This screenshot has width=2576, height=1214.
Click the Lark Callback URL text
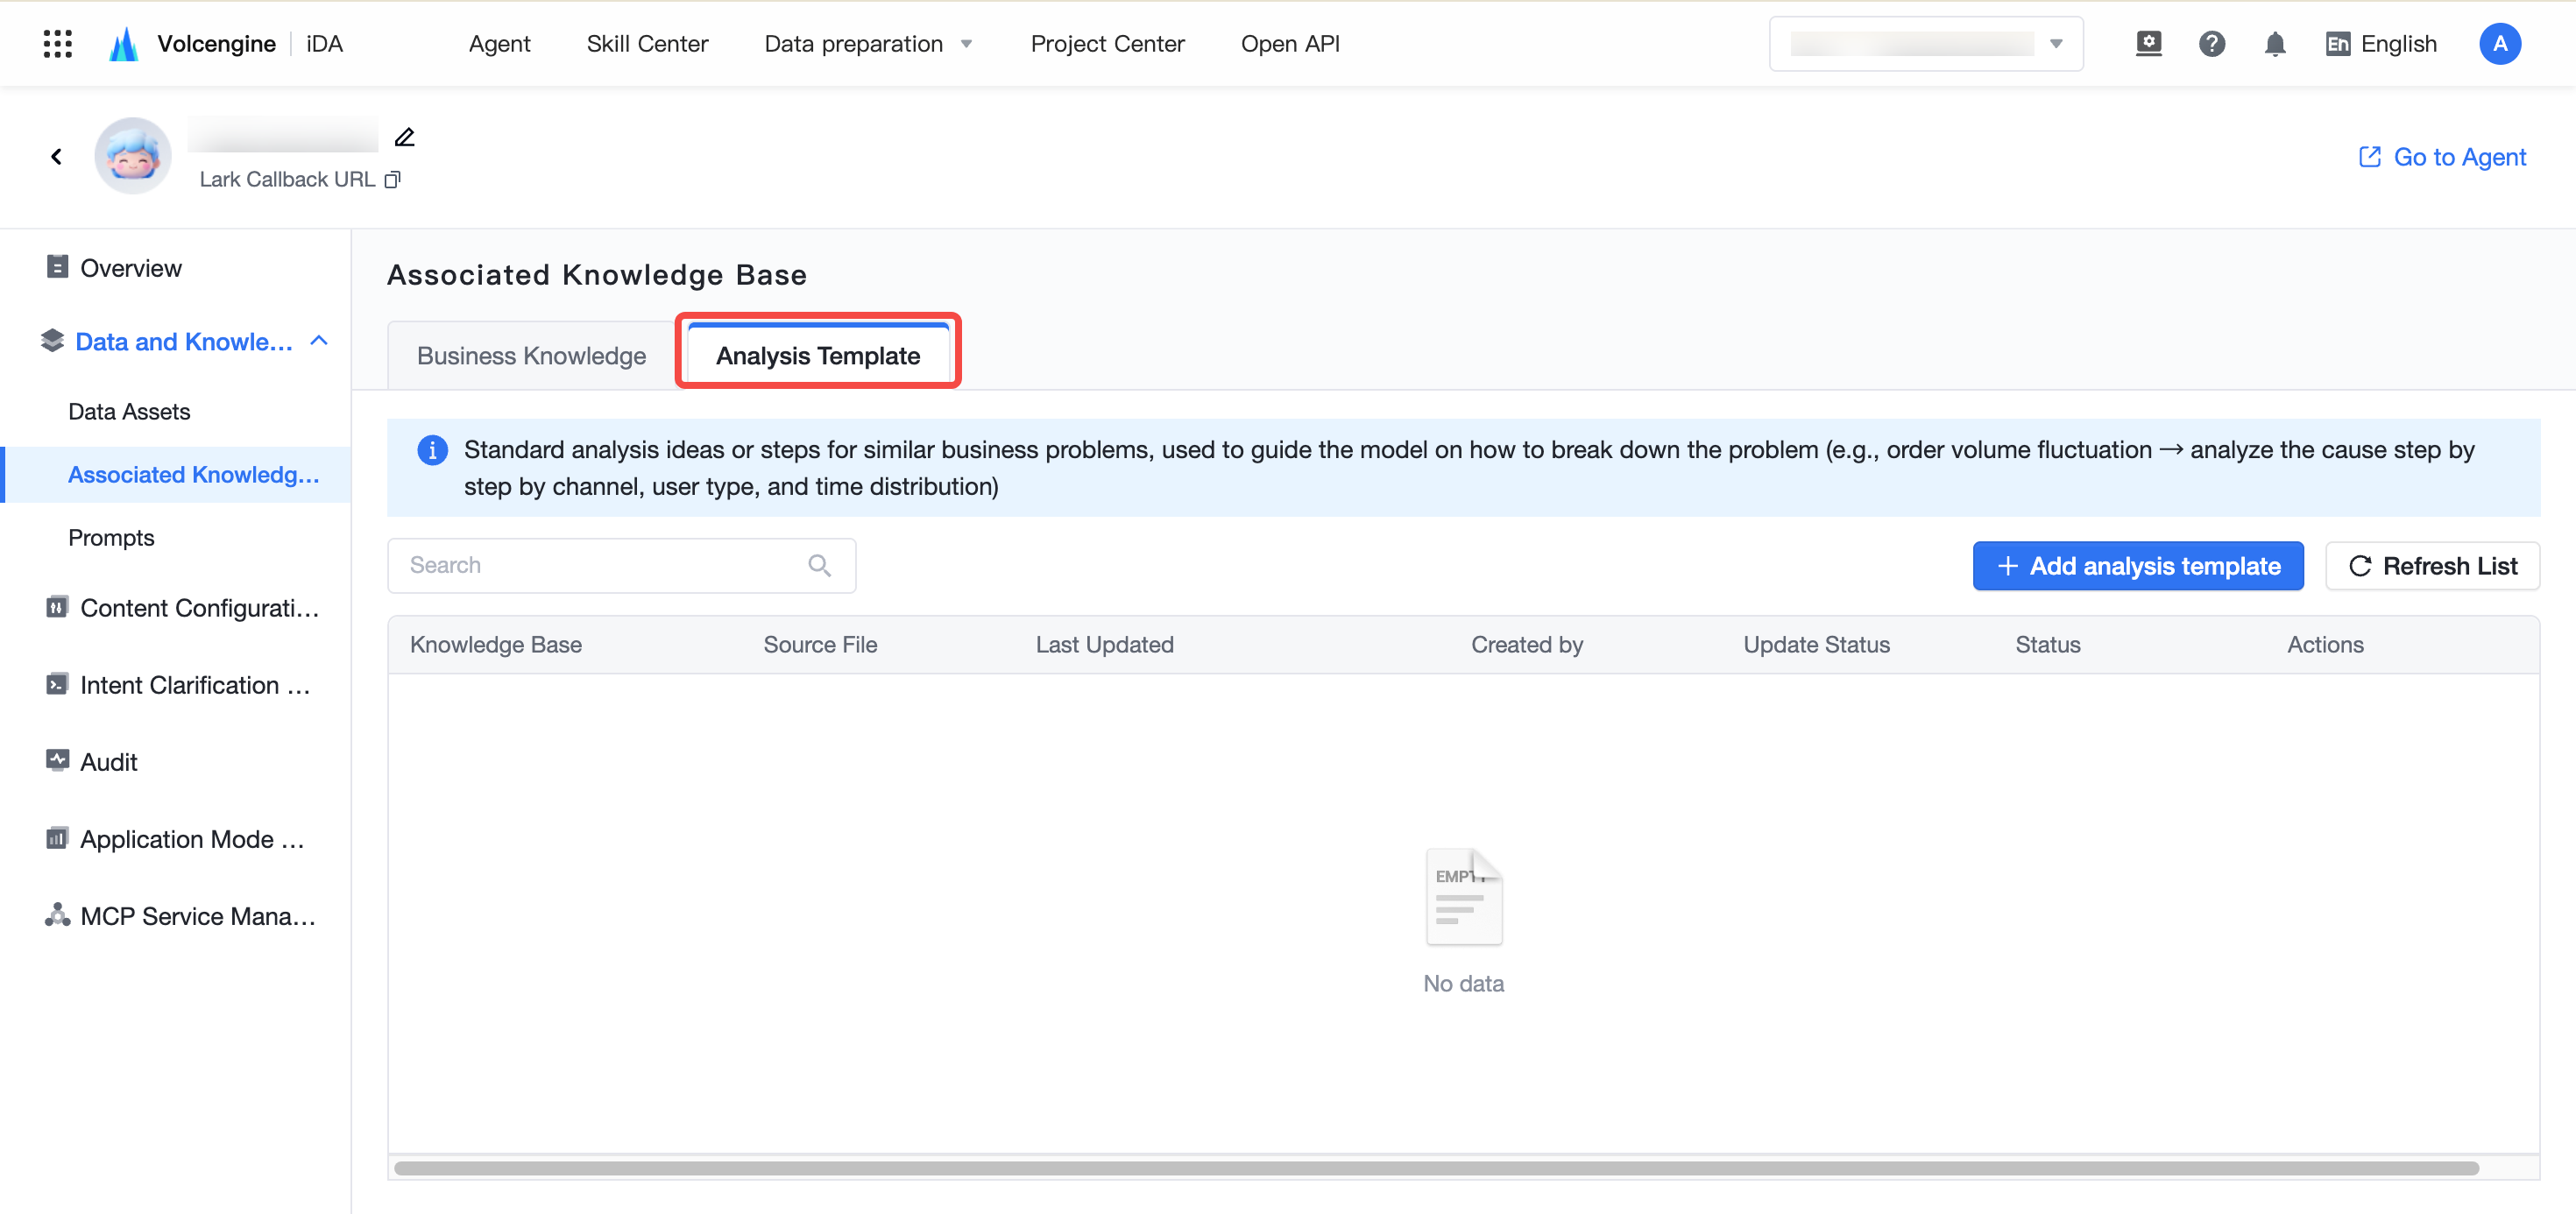[287, 179]
